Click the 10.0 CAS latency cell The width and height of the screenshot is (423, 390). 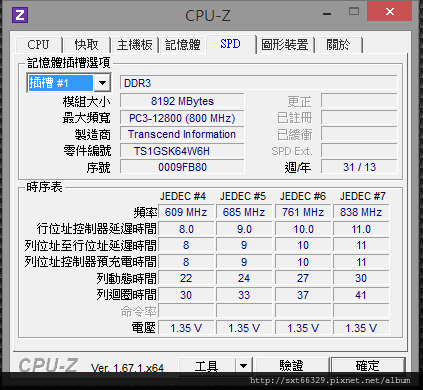click(303, 229)
